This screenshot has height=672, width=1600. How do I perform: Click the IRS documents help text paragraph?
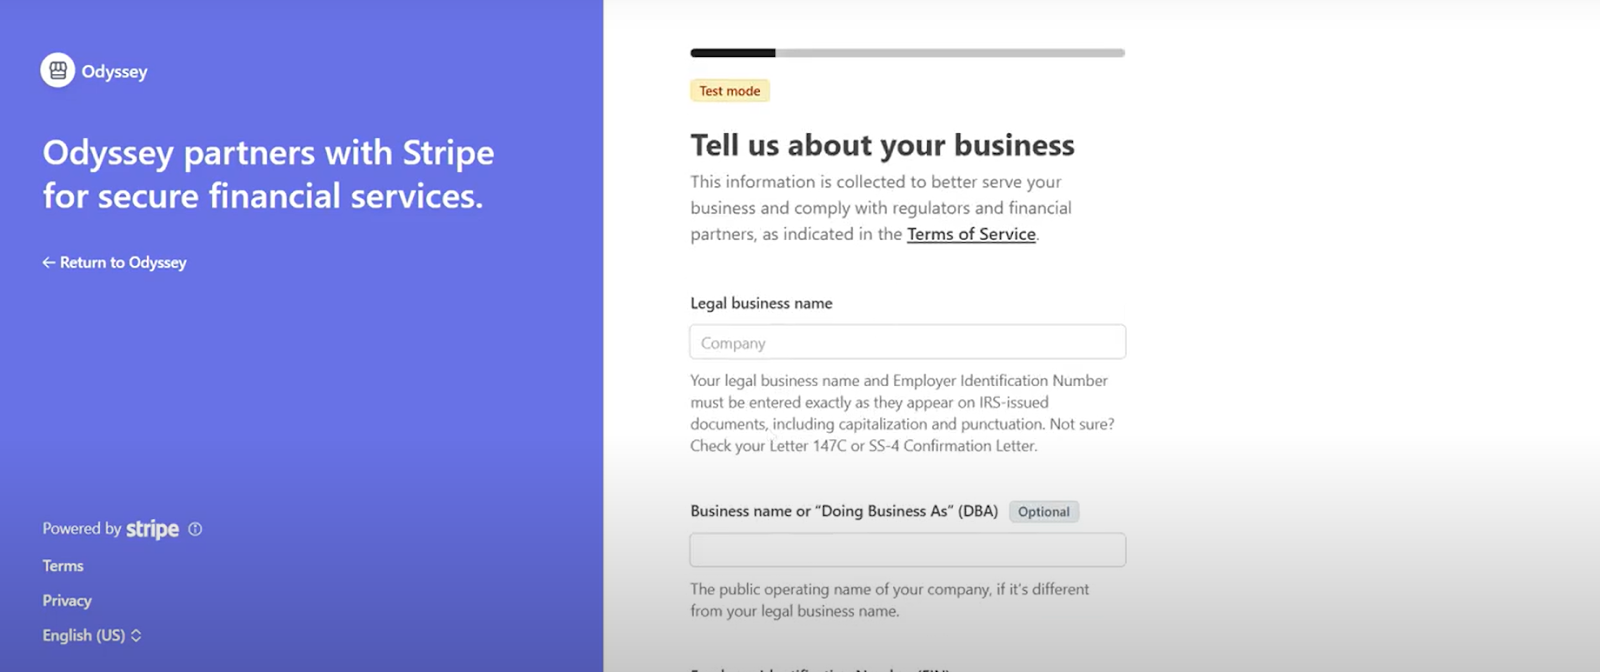(x=902, y=413)
